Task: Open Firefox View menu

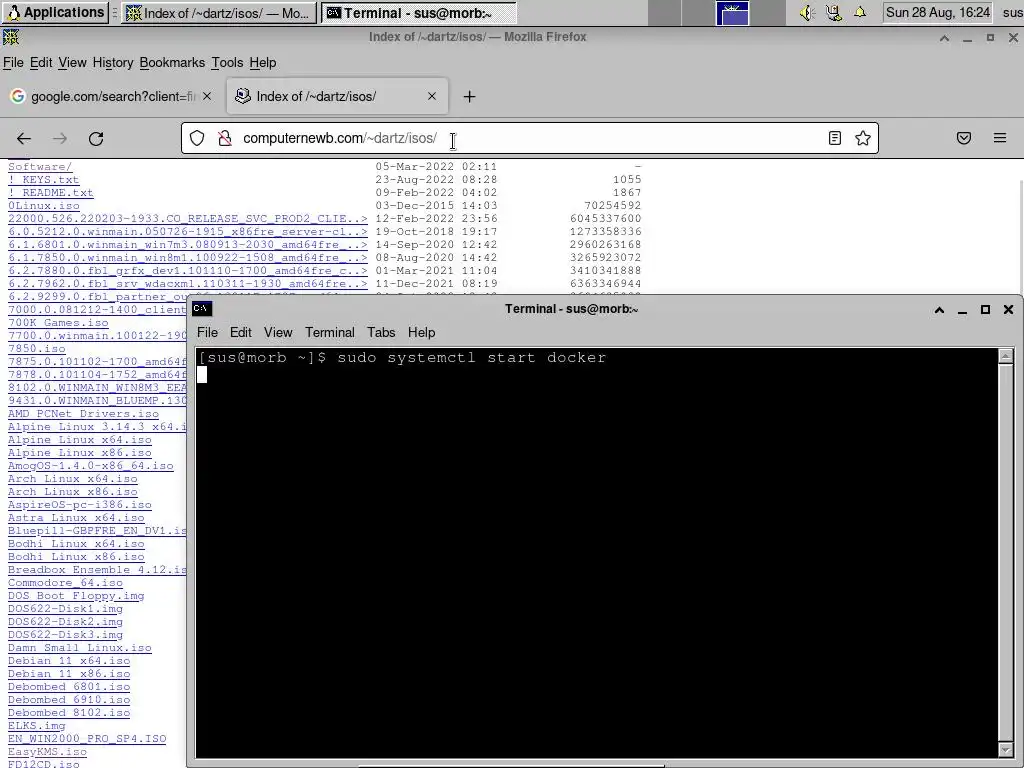Action: (x=72, y=63)
